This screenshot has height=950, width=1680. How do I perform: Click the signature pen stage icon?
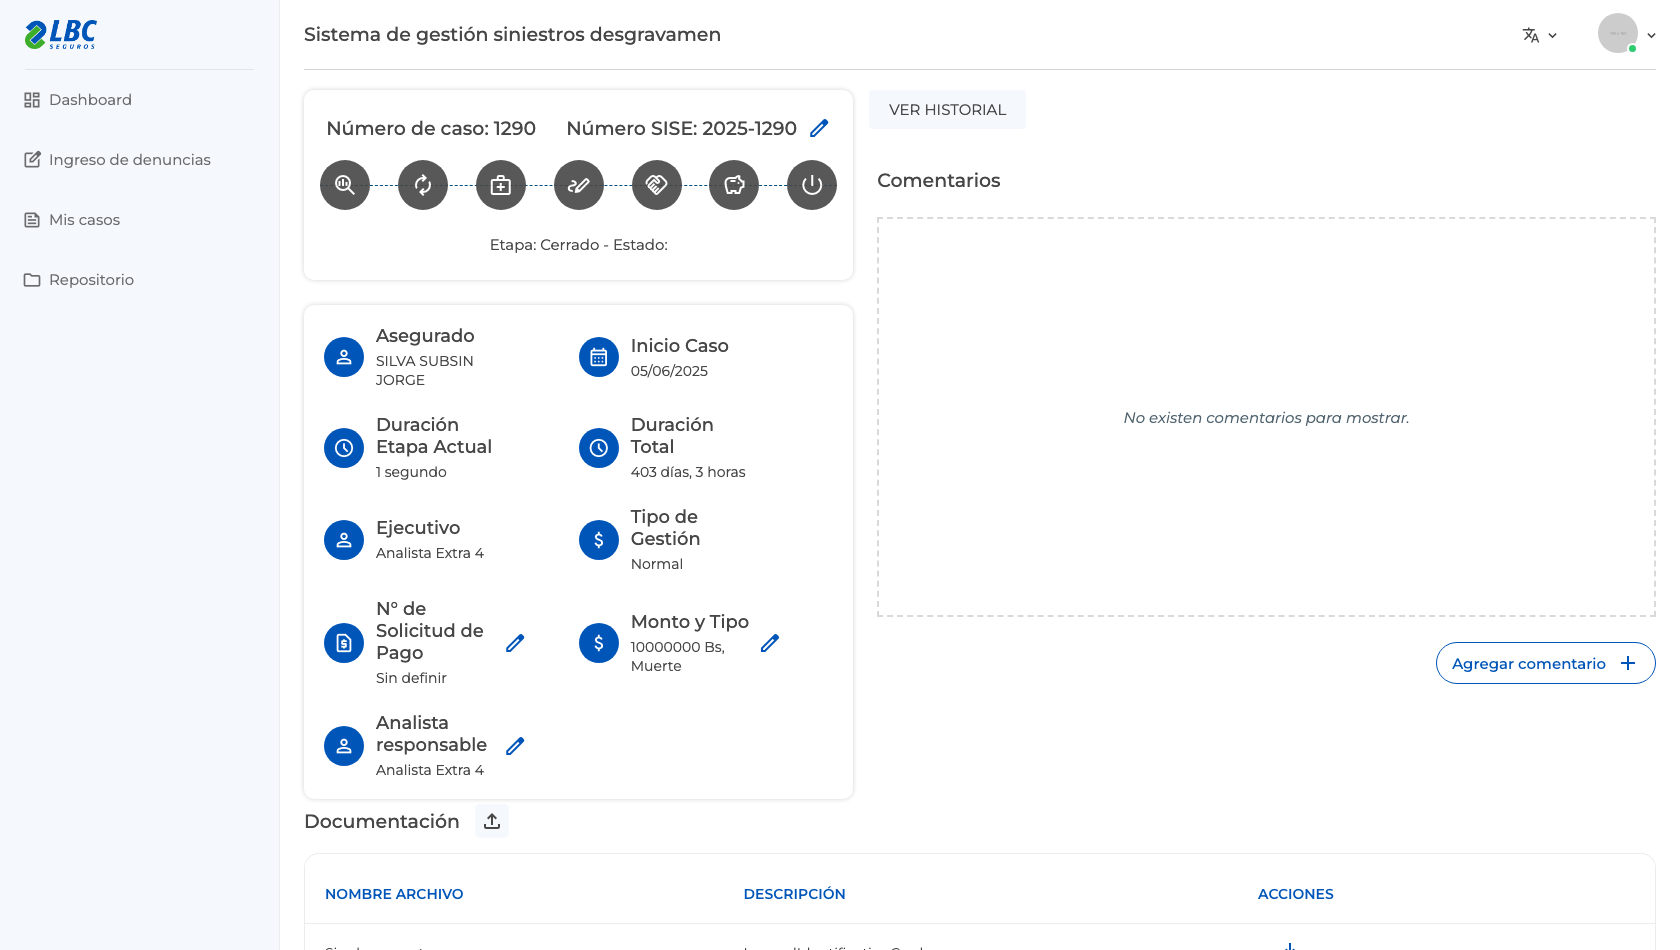579,185
